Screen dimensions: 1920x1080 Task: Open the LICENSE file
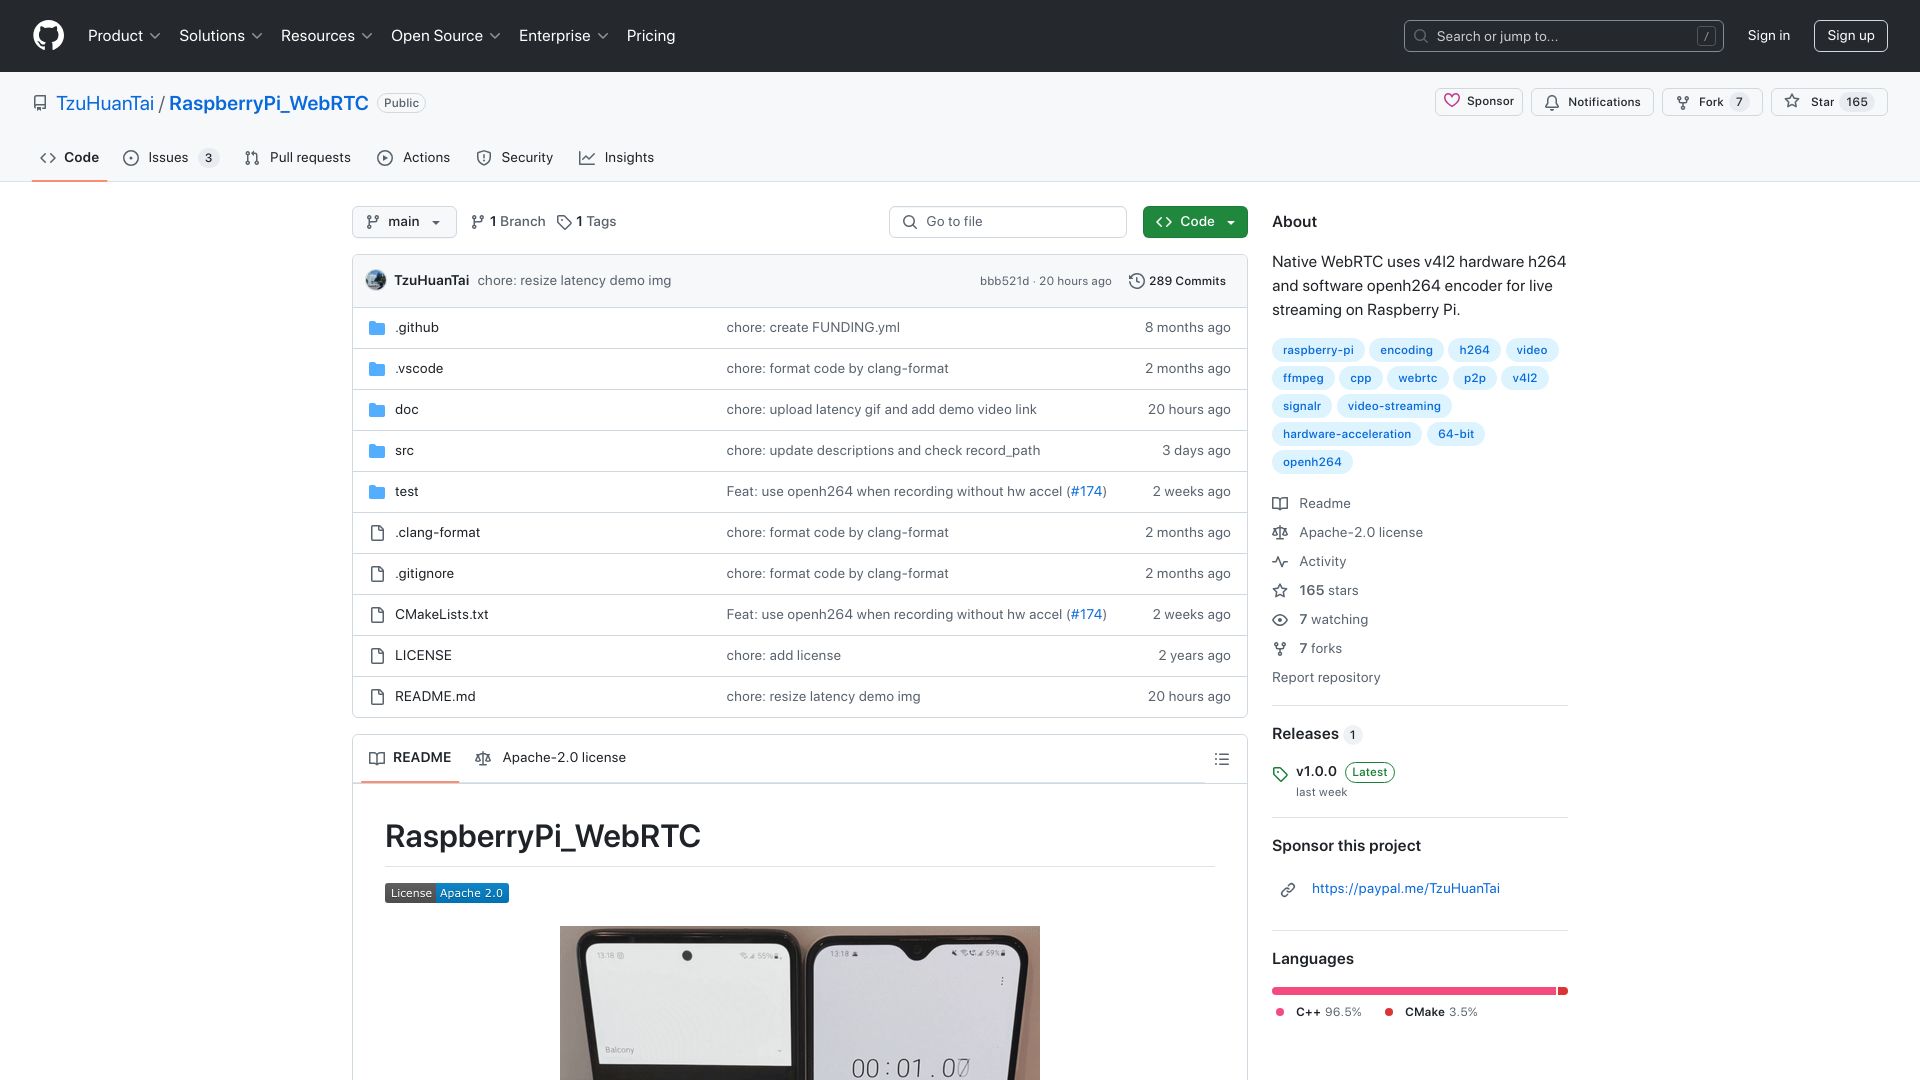click(423, 656)
